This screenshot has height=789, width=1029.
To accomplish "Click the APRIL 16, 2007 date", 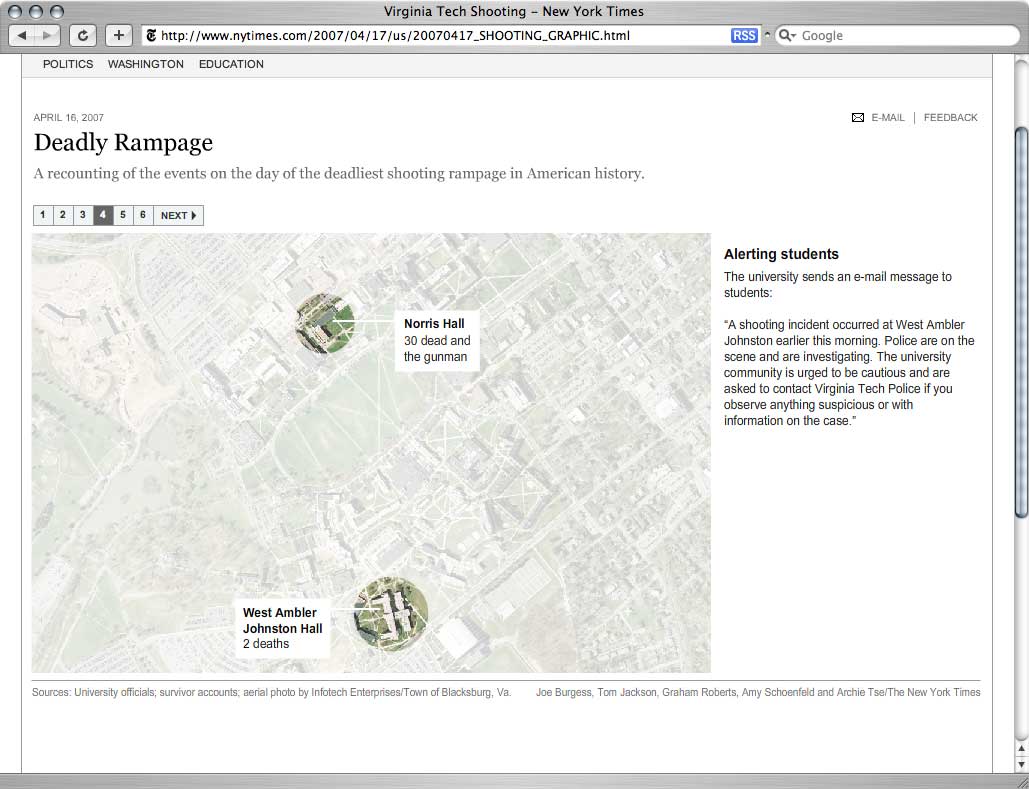I will click(x=69, y=117).
